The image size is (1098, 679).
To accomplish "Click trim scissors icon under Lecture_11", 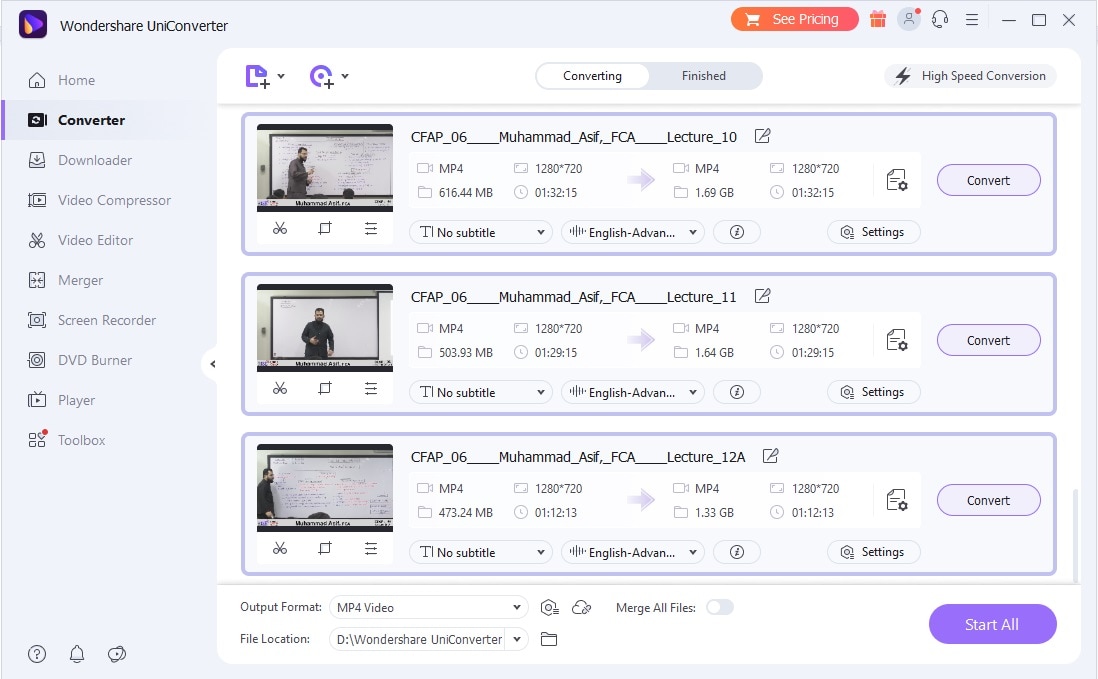I will pyautogui.click(x=280, y=388).
